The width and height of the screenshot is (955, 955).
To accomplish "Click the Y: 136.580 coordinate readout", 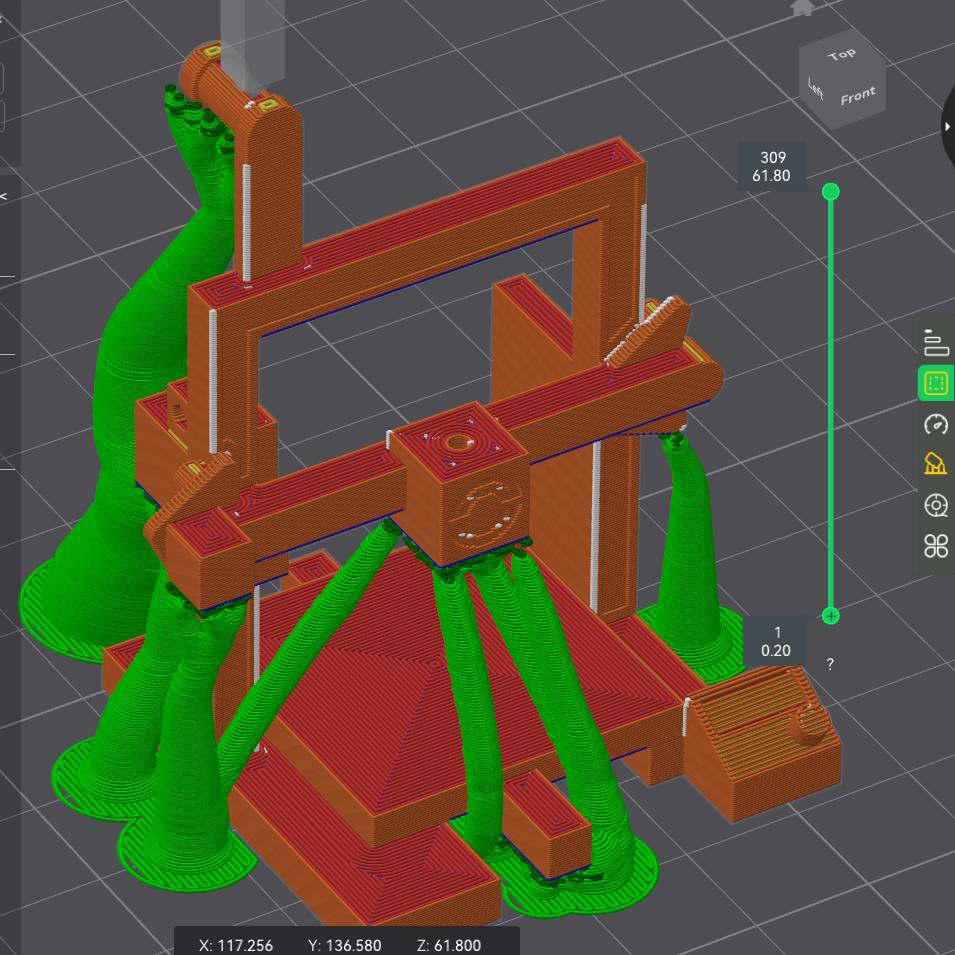I will (x=345, y=945).
